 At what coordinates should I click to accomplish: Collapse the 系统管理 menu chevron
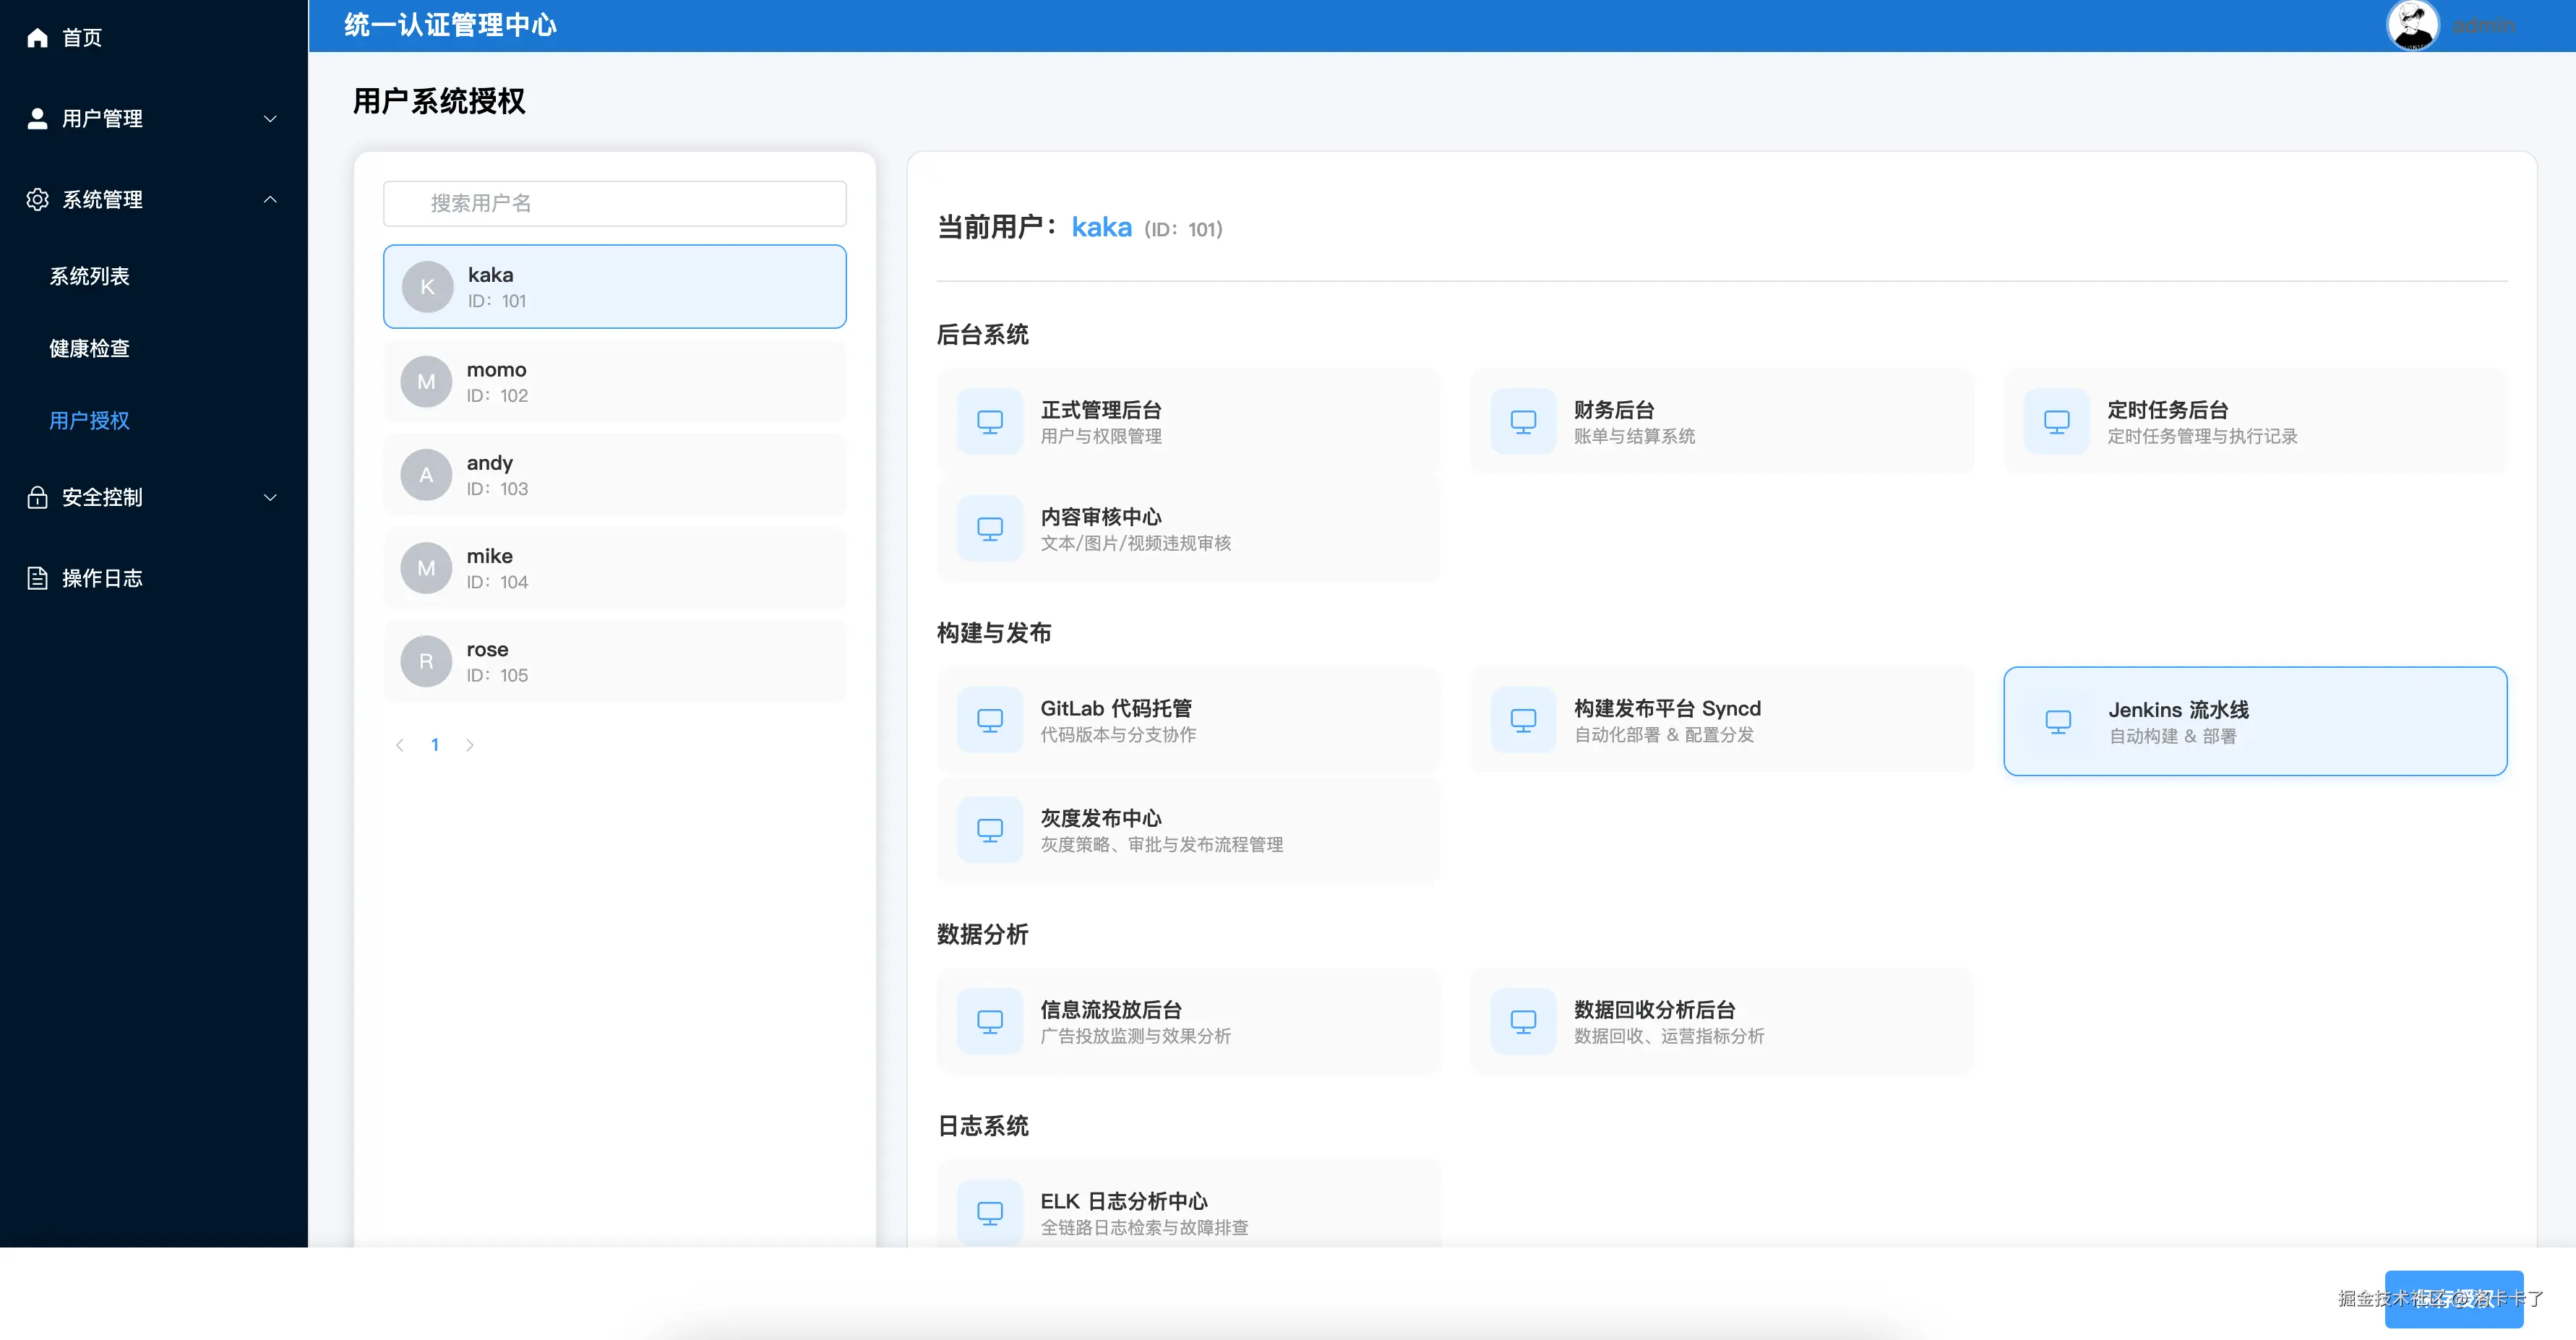pyautogui.click(x=270, y=199)
